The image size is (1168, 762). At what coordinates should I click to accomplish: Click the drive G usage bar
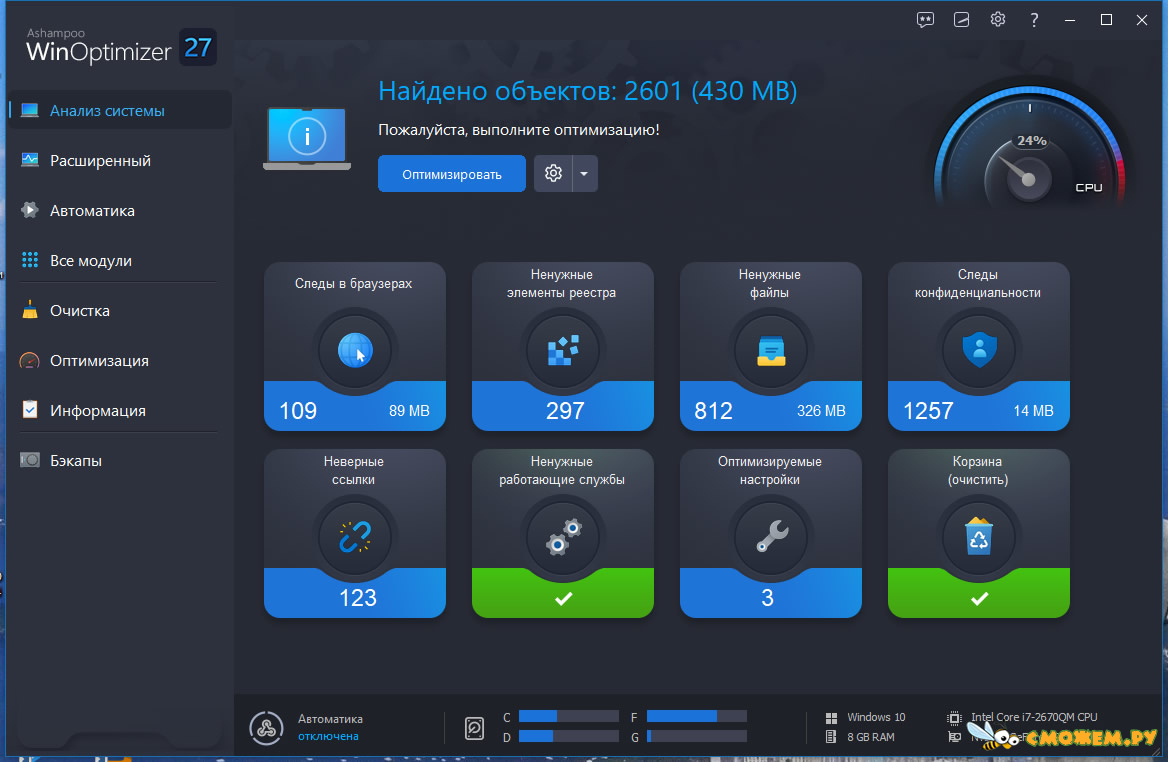pos(696,736)
